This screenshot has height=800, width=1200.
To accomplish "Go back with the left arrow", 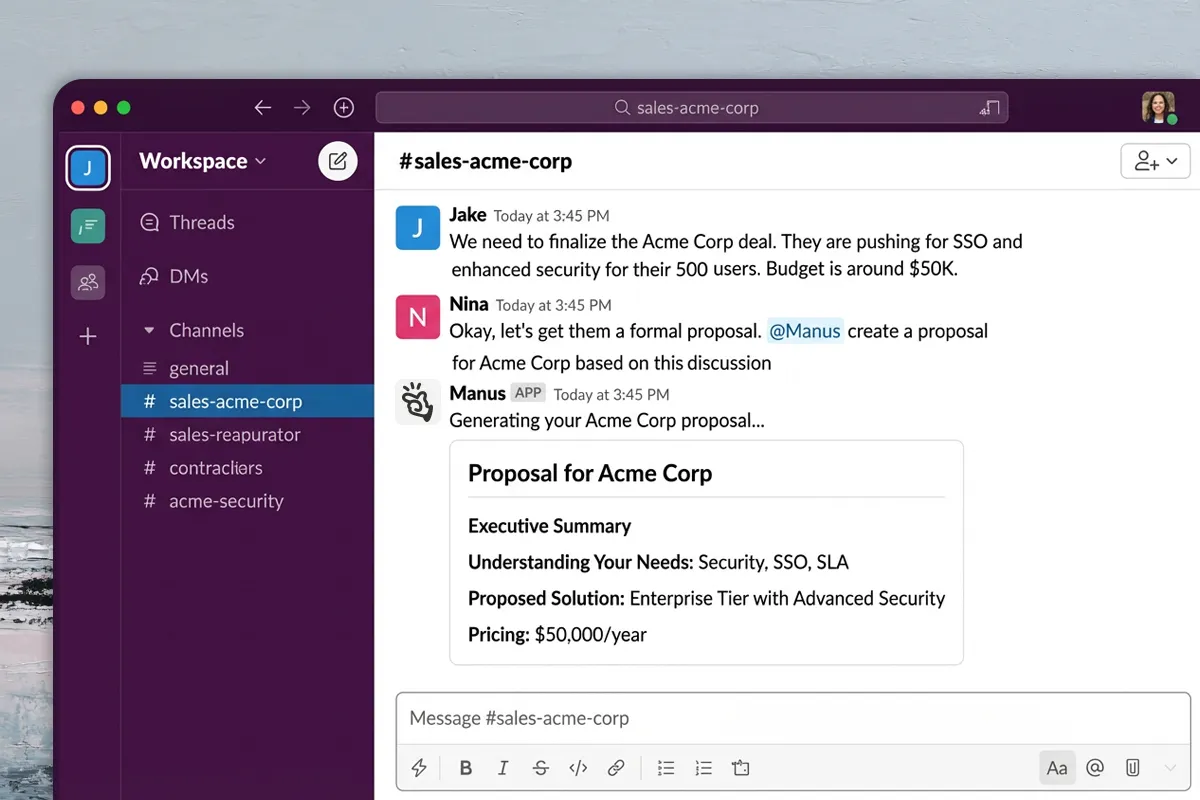I will tap(263, 107).
